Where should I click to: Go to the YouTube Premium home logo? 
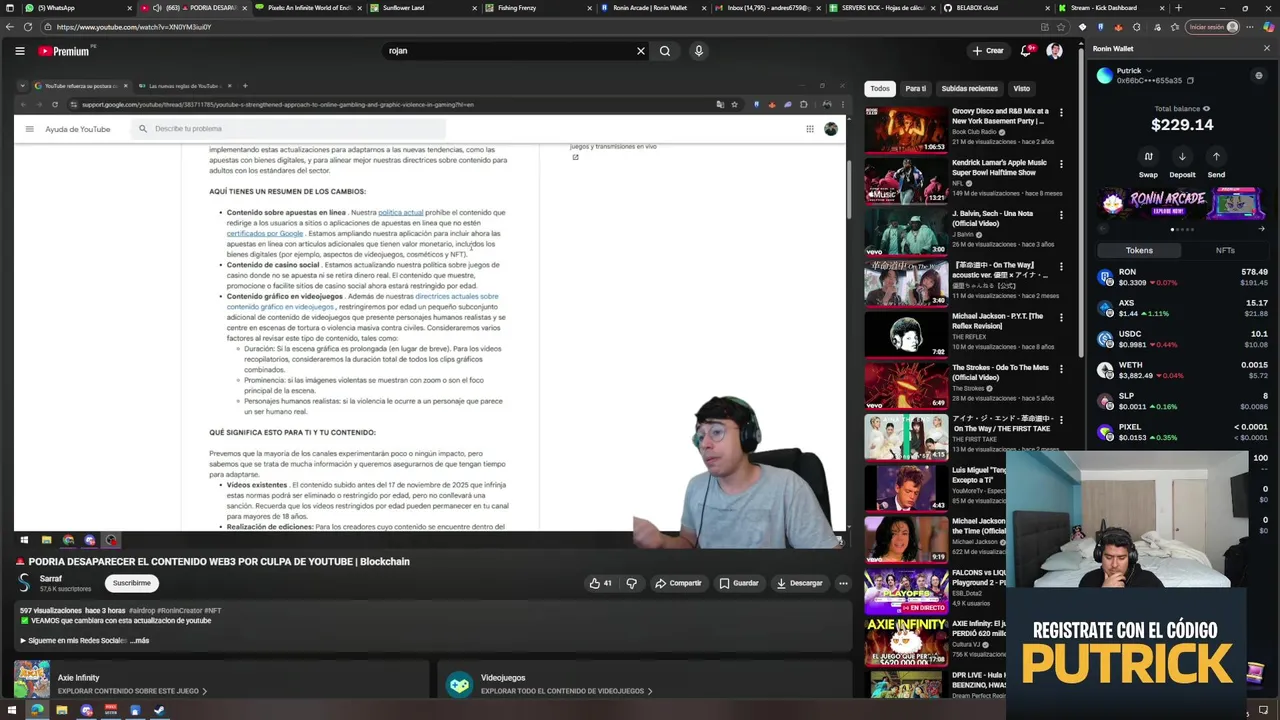pos(66,51)
